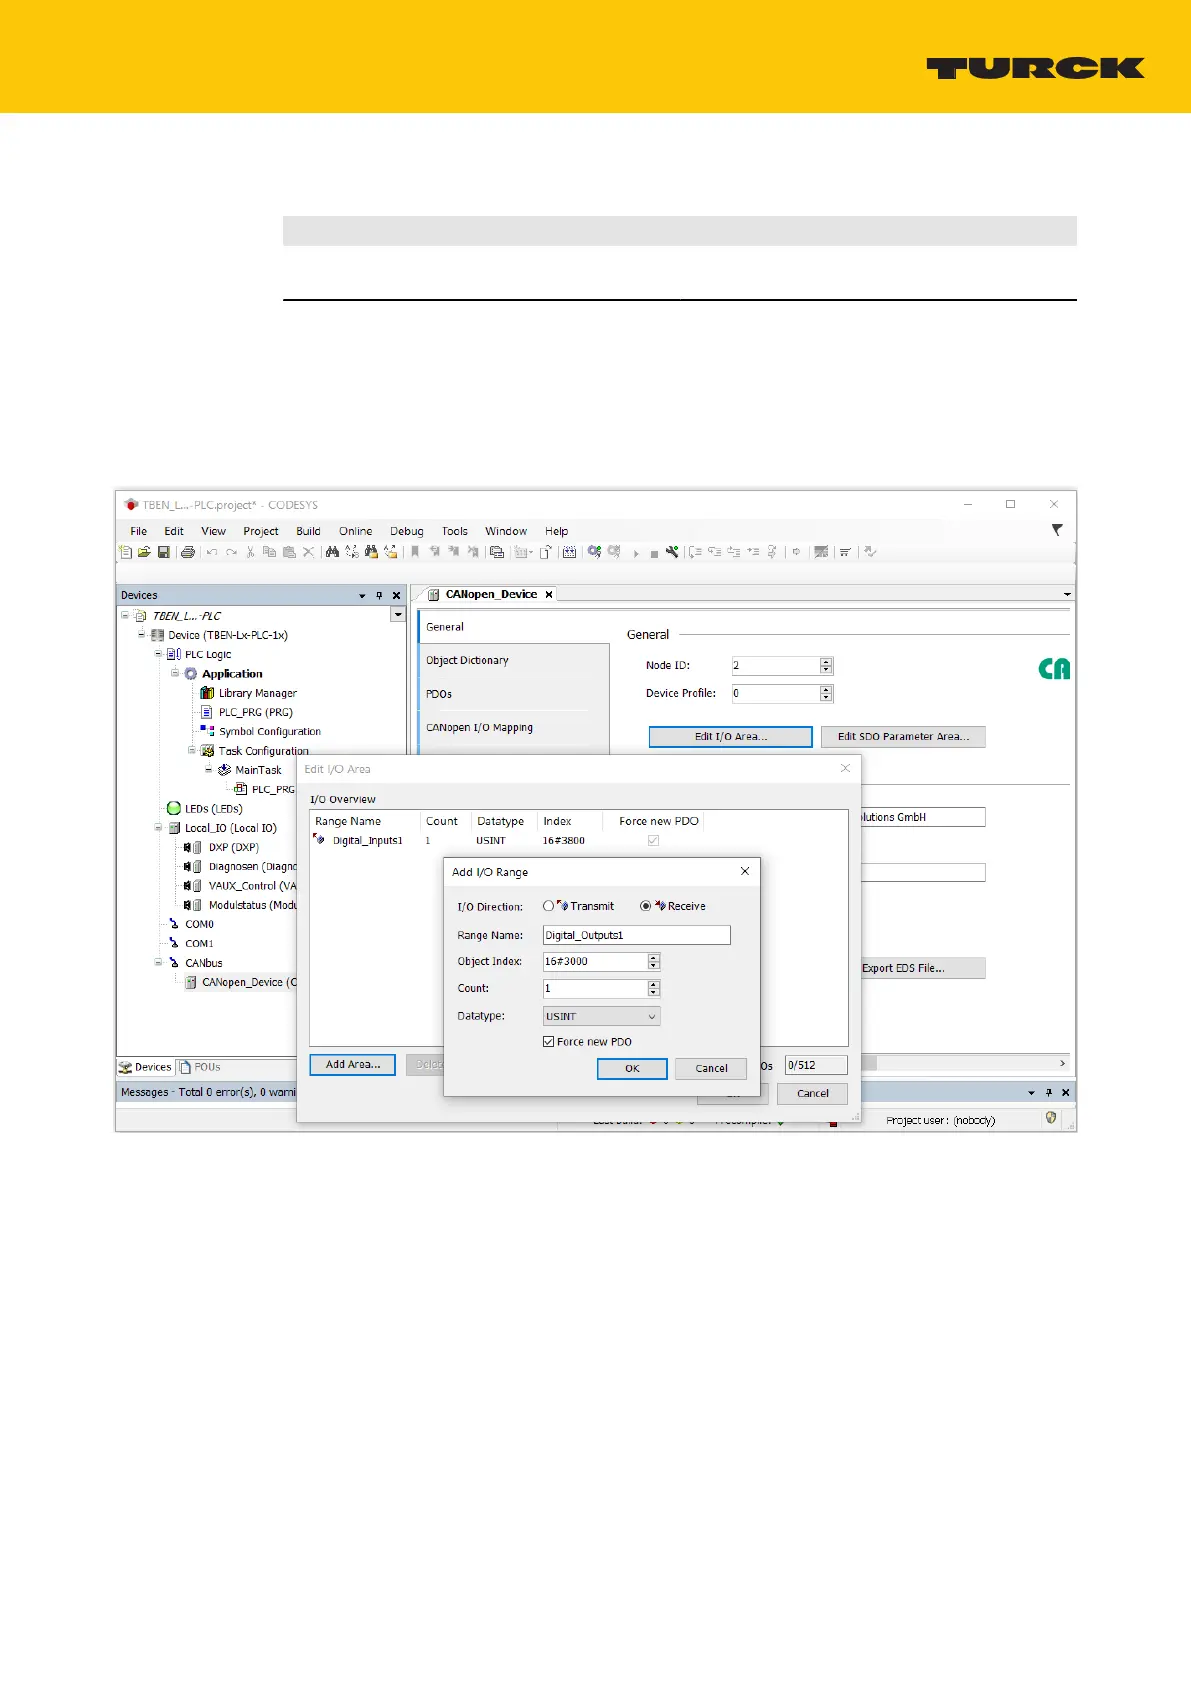Select the Receive radio button
The image size is (1191, 1684).
[646, 906]
